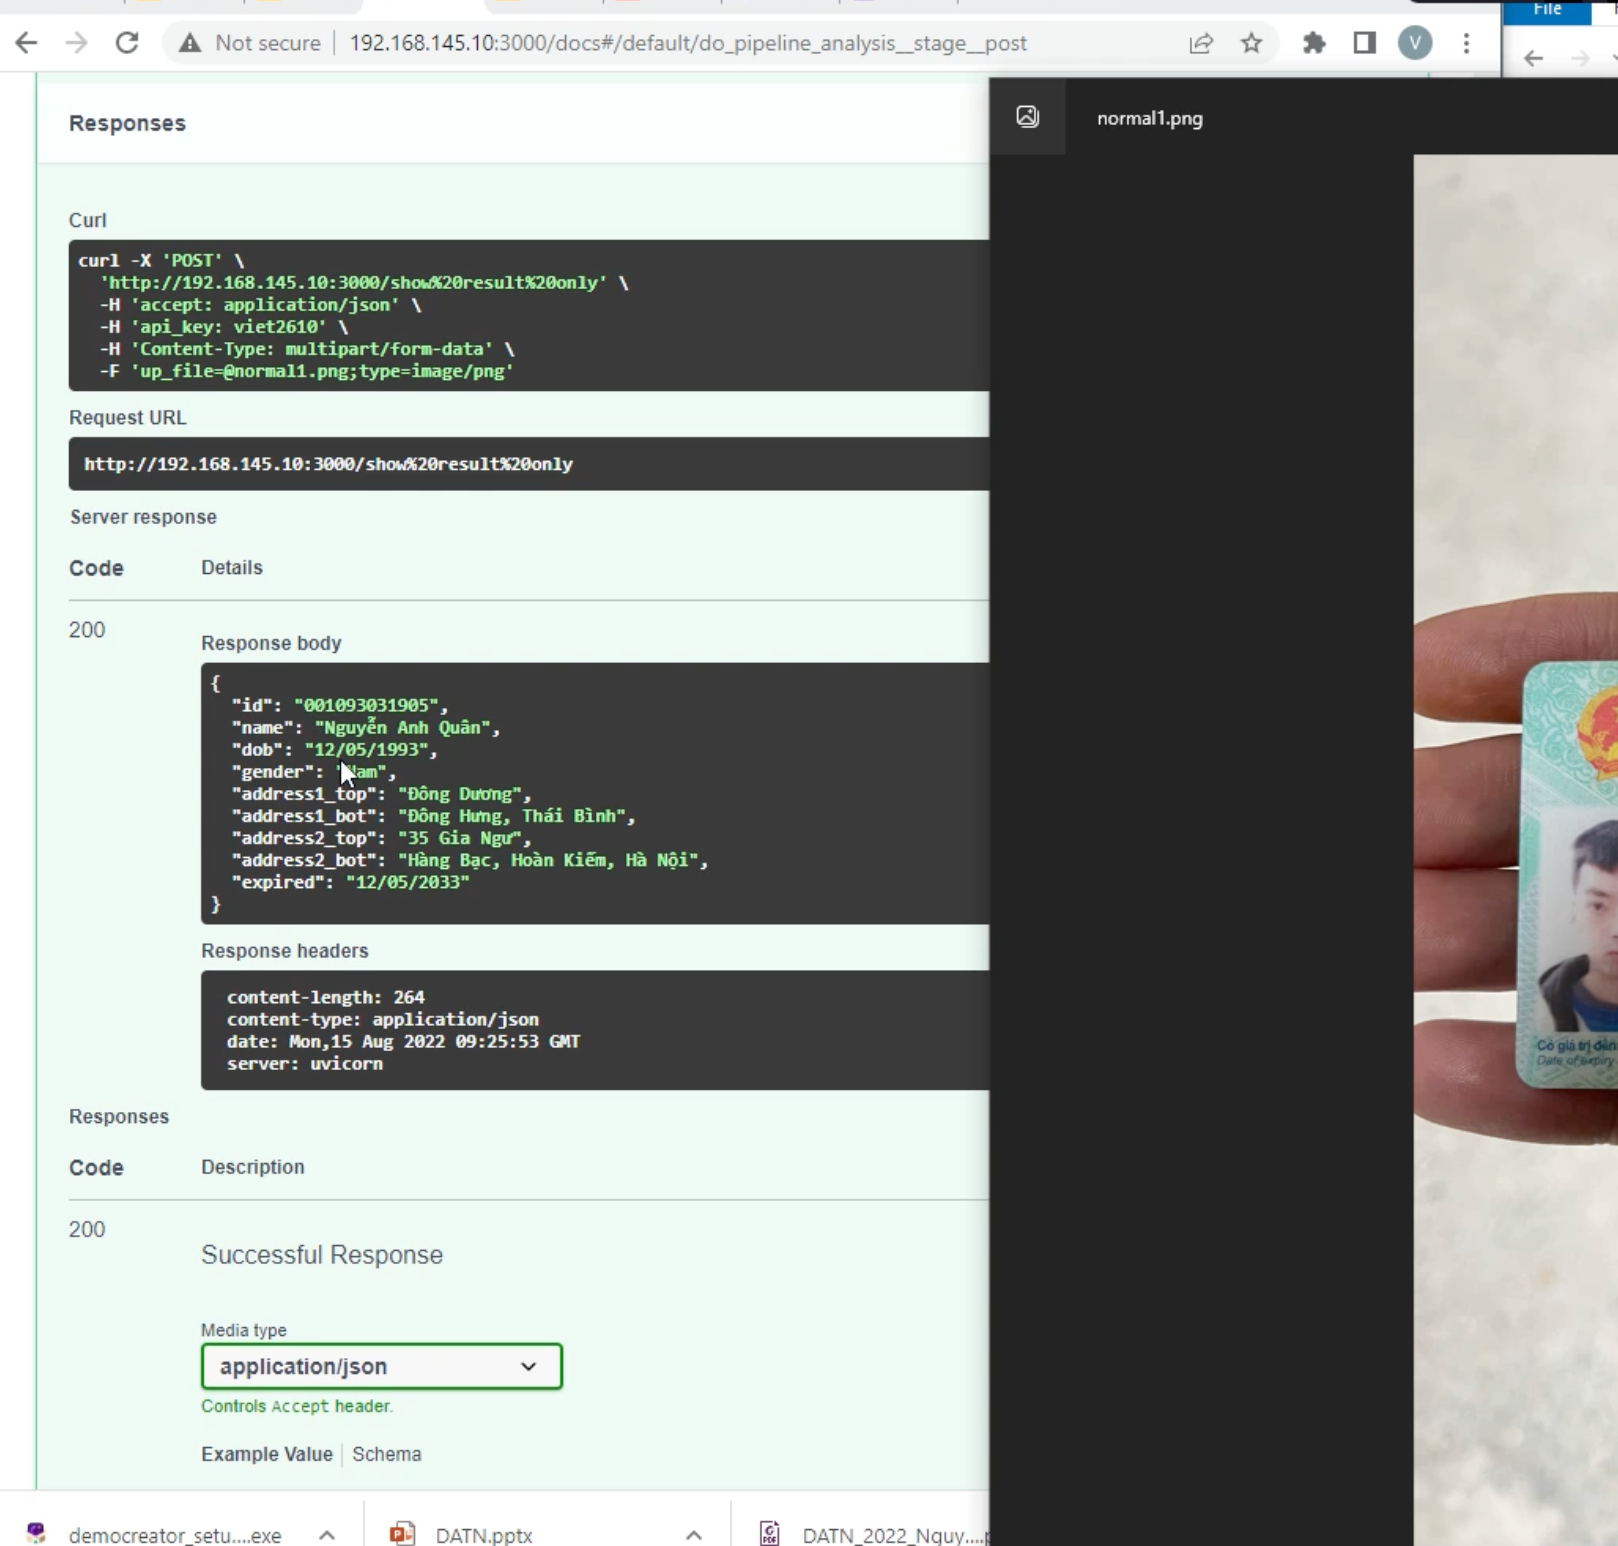Click the "accept: application/json" curl line

[260, 305]
